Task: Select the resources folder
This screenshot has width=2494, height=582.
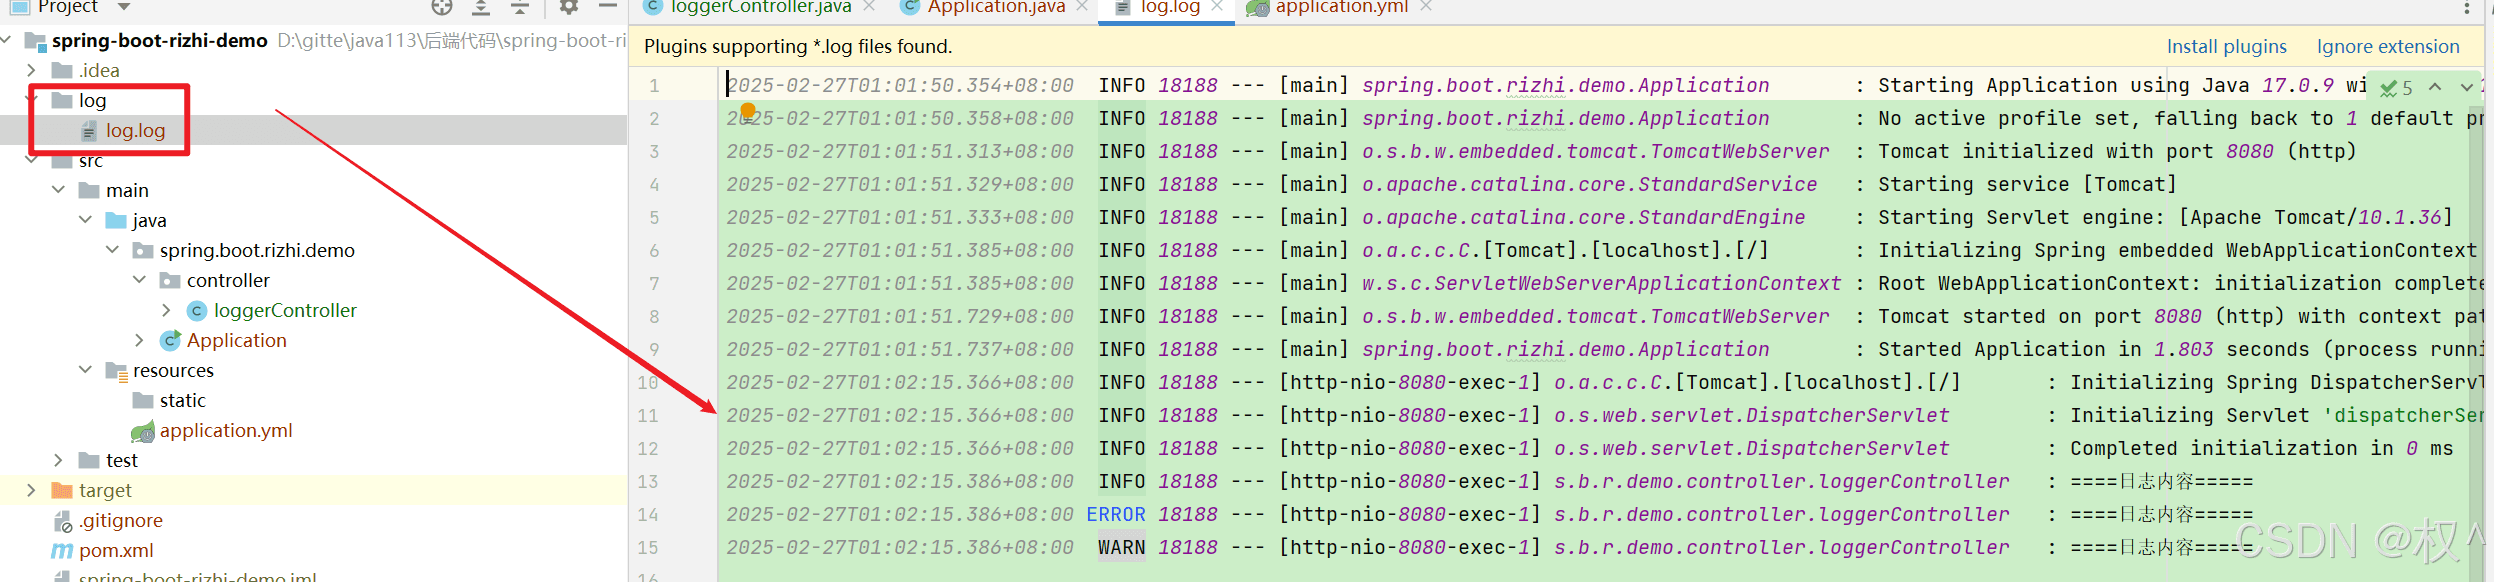Action: [x=173, y=370]
